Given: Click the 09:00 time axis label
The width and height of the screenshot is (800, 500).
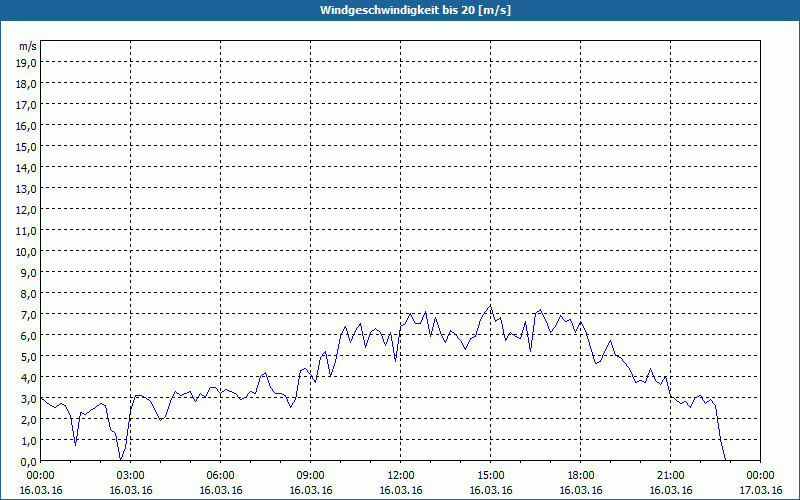Looking at the screenshot, I should tap(311, 476).
